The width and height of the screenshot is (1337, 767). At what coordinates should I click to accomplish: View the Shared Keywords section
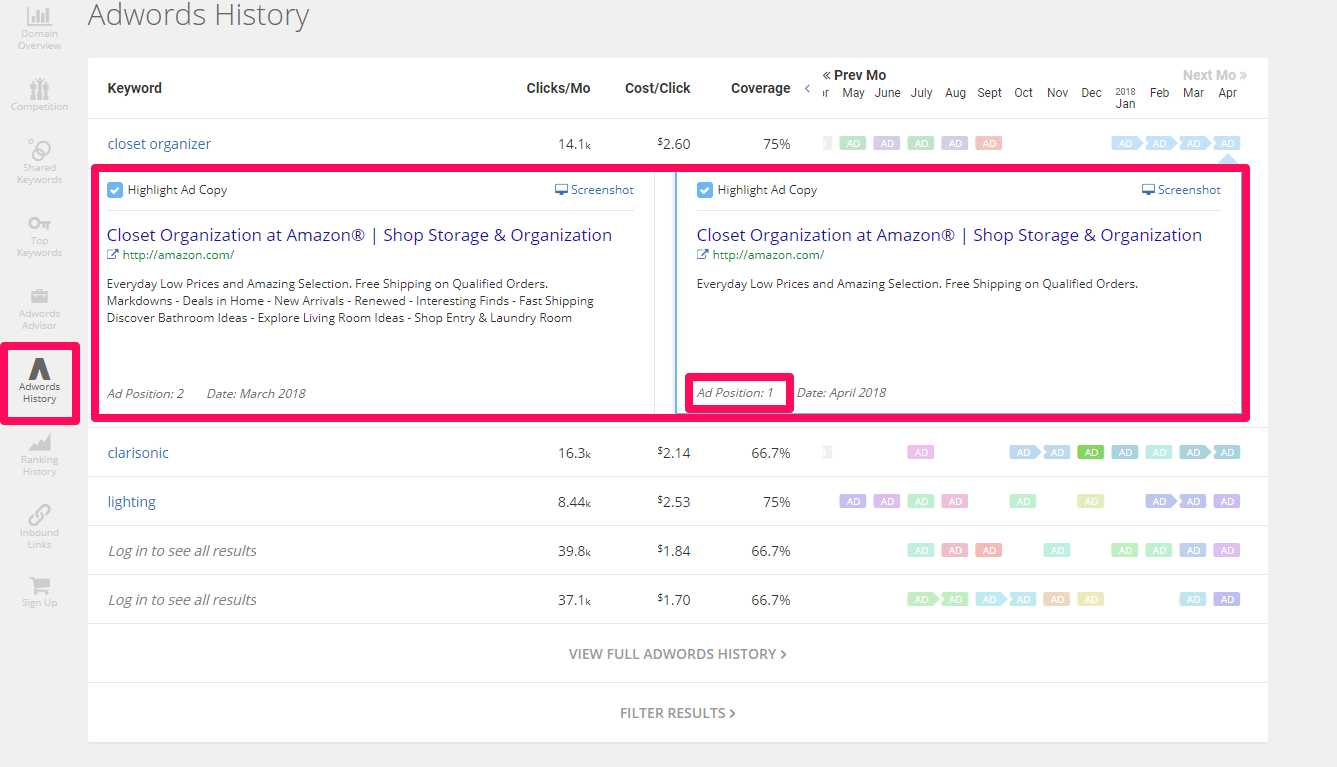click(x=39, y=158)
